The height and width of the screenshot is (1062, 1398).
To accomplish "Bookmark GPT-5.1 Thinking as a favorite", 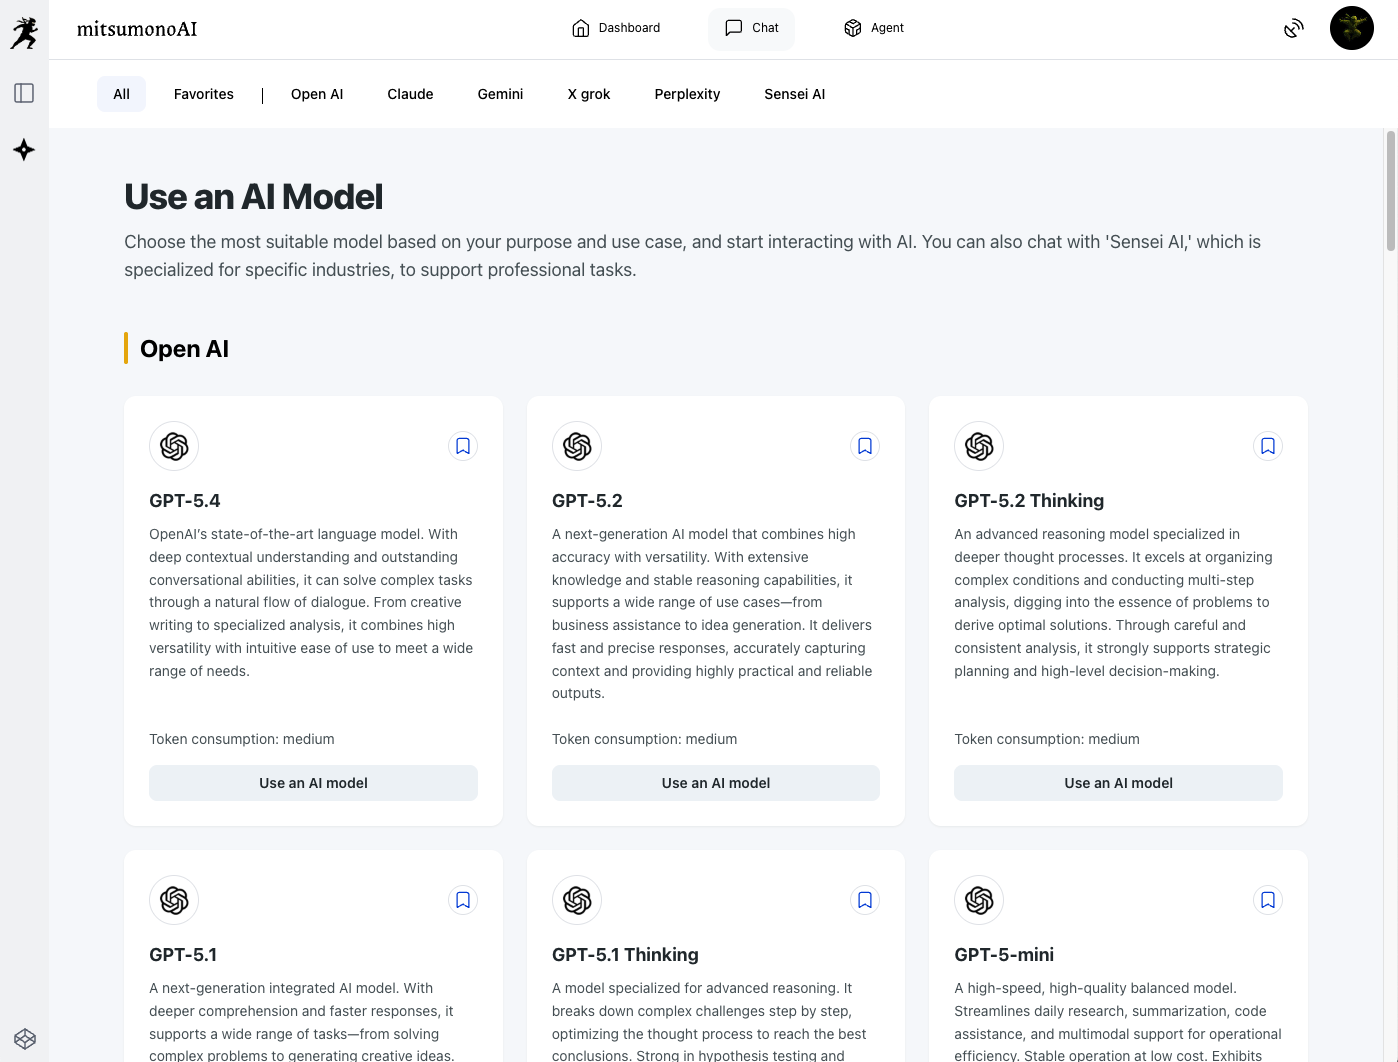I will (x=865, y=900).
